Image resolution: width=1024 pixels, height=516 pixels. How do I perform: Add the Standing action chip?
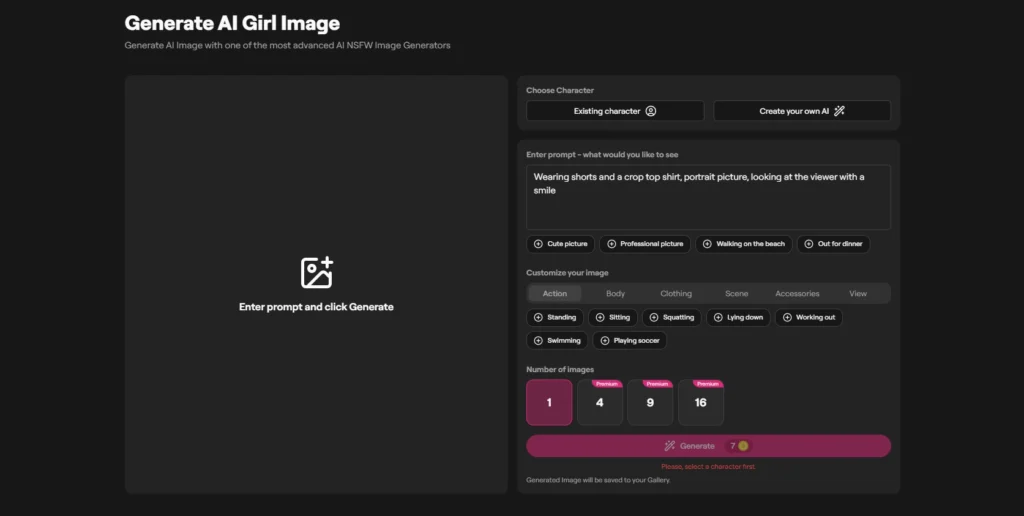[555, 317]
